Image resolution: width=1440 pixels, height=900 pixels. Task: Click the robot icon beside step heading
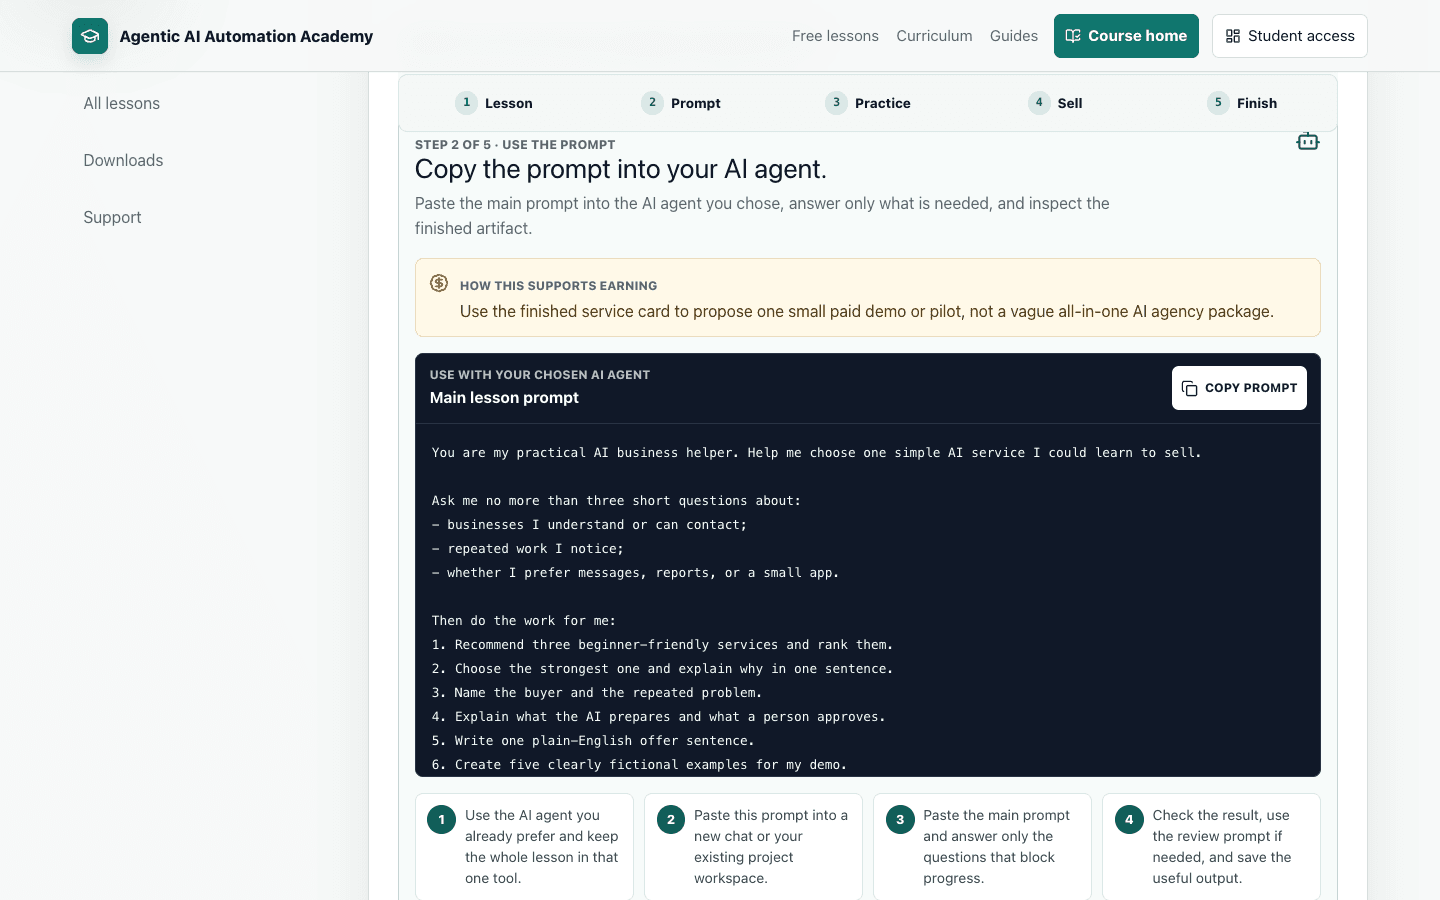point(1307,141)
